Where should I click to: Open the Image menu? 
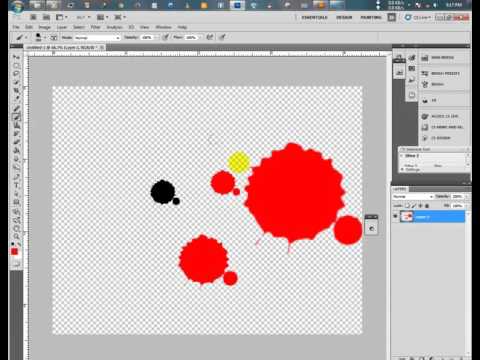point(44,27)
